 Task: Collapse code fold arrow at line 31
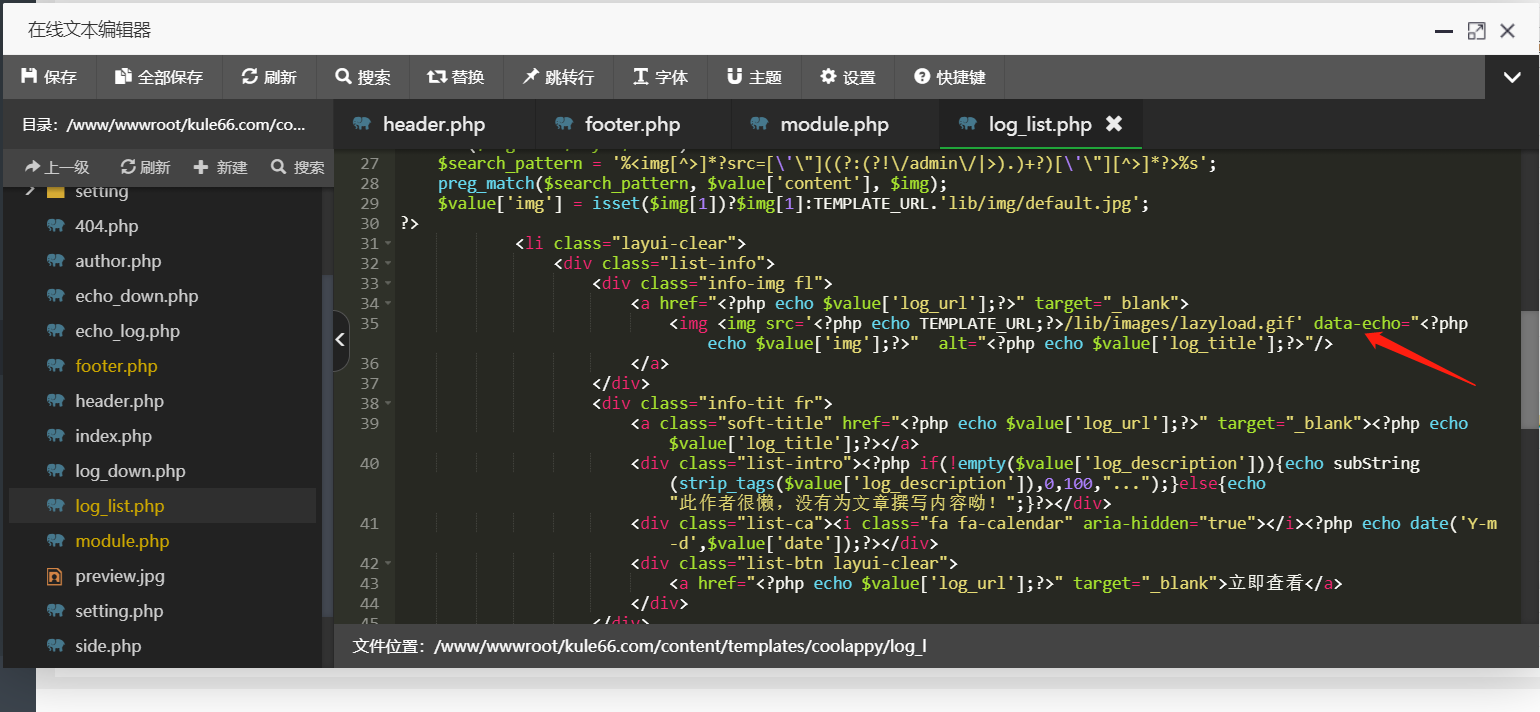pyautogui.click(x=388, y=244)
